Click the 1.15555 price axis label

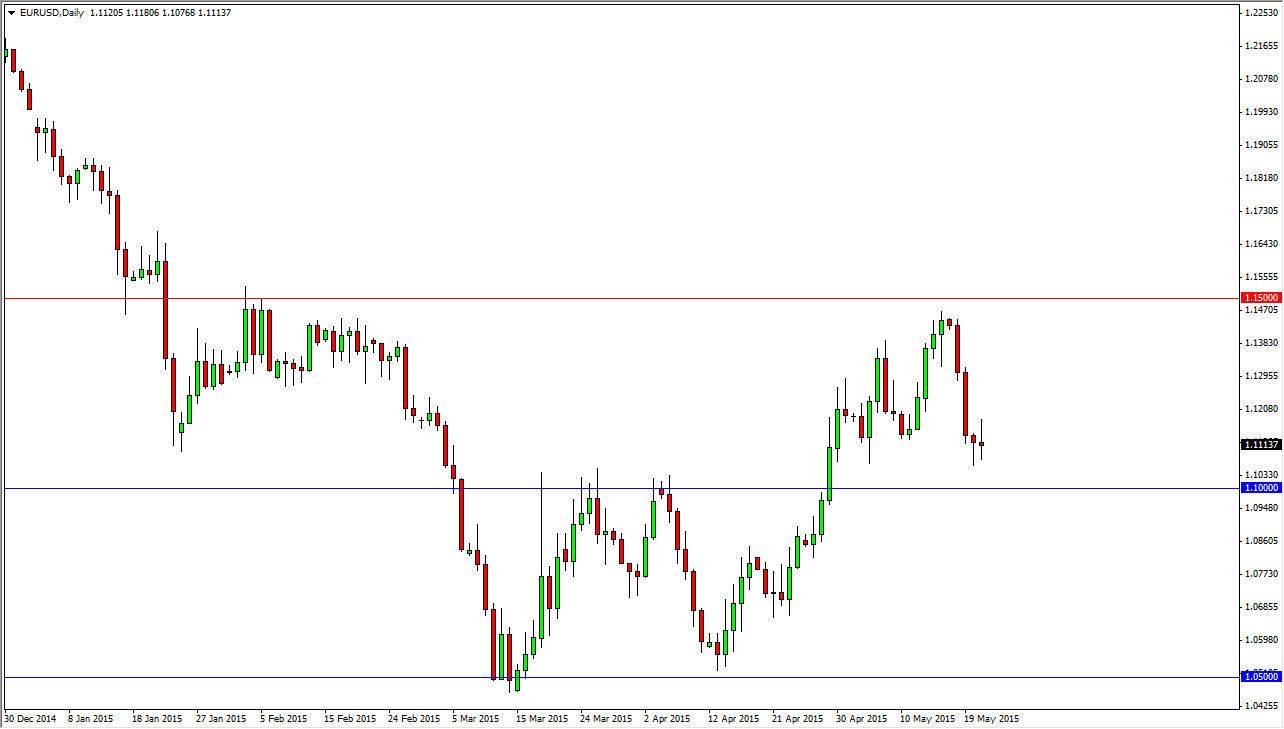tap(1262, 277)
